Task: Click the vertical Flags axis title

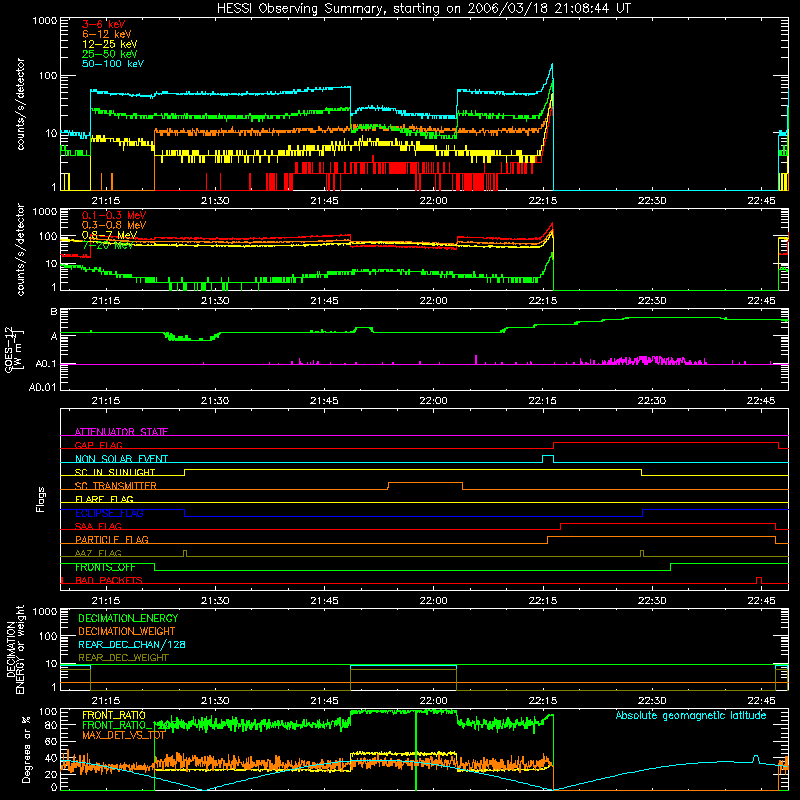Action: coord(41,499)
